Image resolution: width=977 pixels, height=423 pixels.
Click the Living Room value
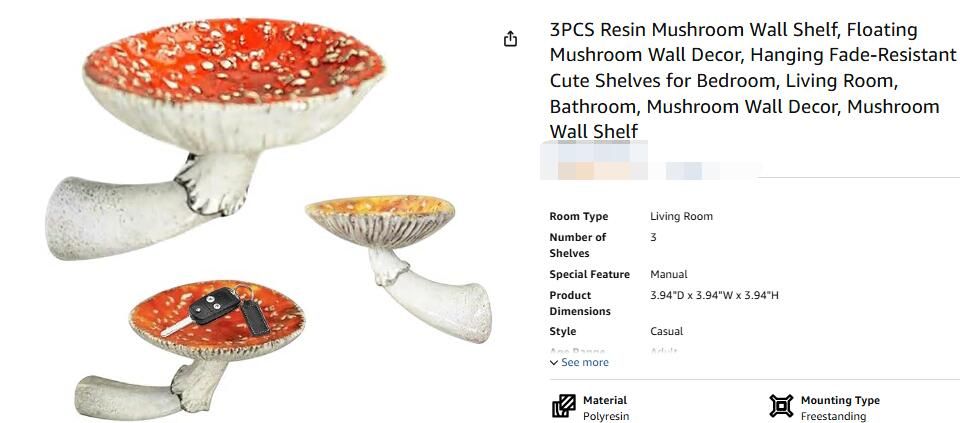pyautogui.click(x=681, y=216)
